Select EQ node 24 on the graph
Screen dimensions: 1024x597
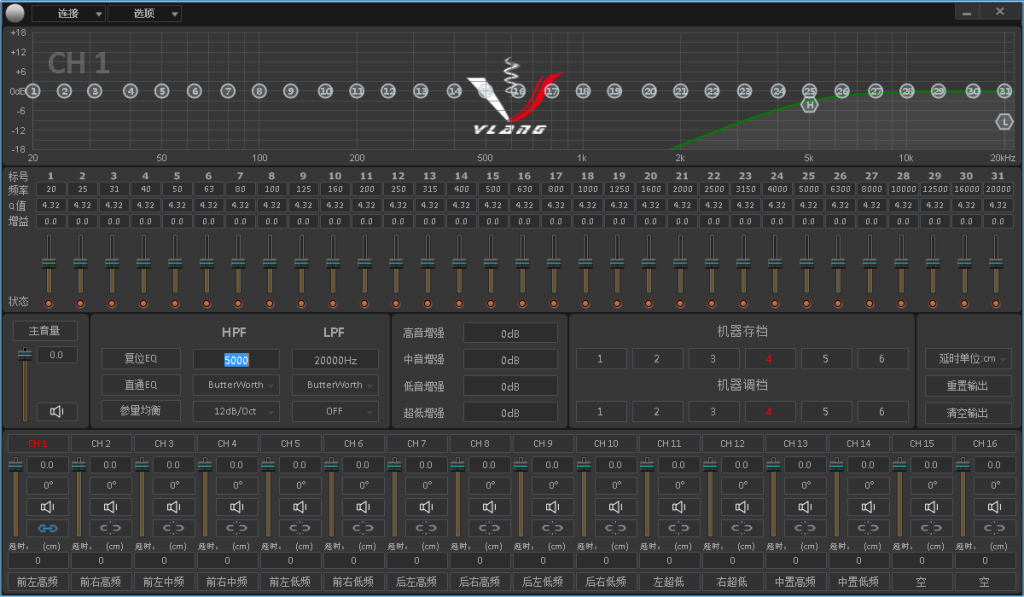[778, 91]
